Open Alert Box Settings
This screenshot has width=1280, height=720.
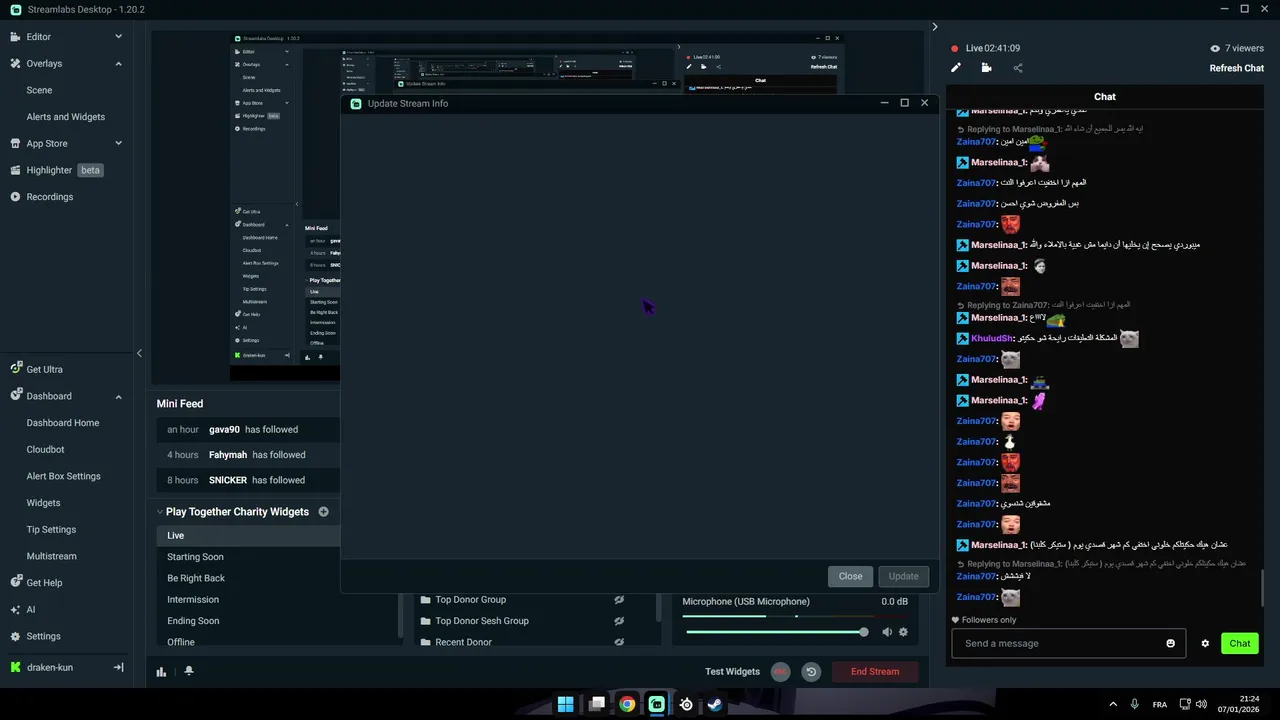(x=63, y=476)
